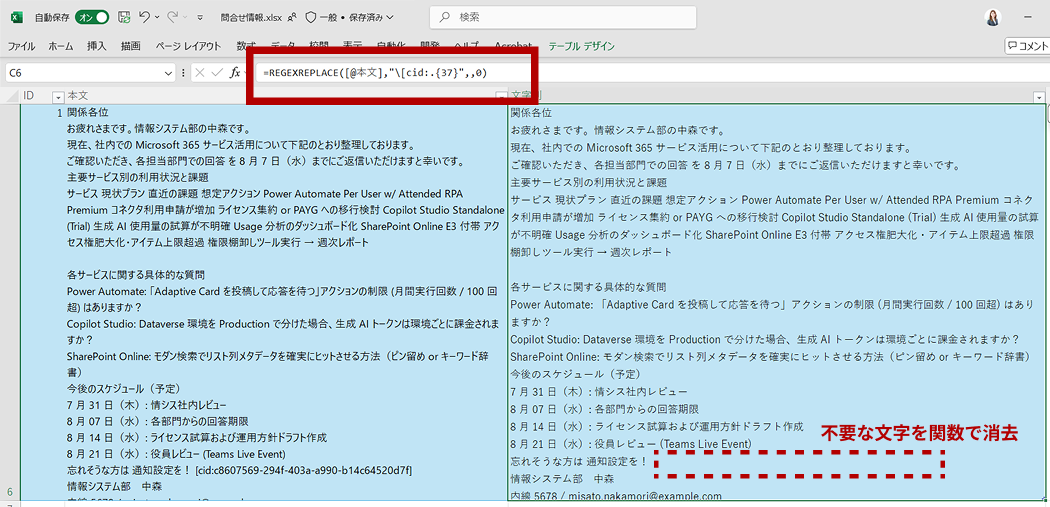
Task: Expand the Name Box dropdown showing C6
Action: (x=169, y=73)
